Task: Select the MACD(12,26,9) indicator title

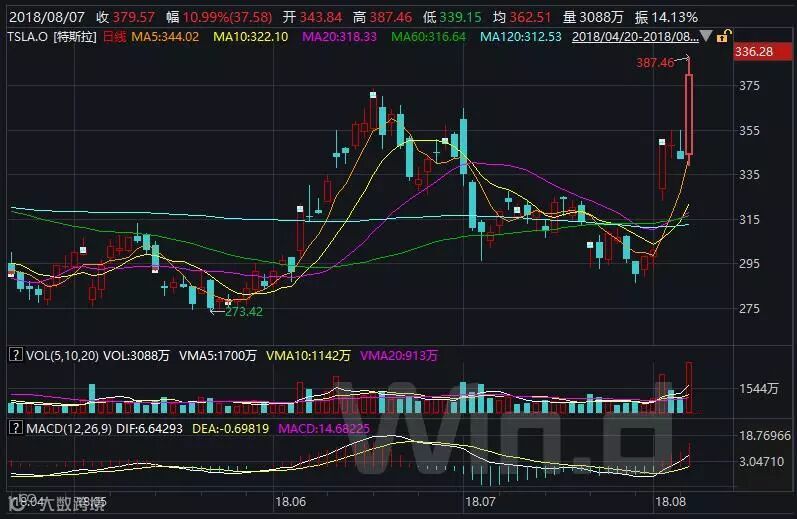Action: pyautogui.click(x=69, y=429)
